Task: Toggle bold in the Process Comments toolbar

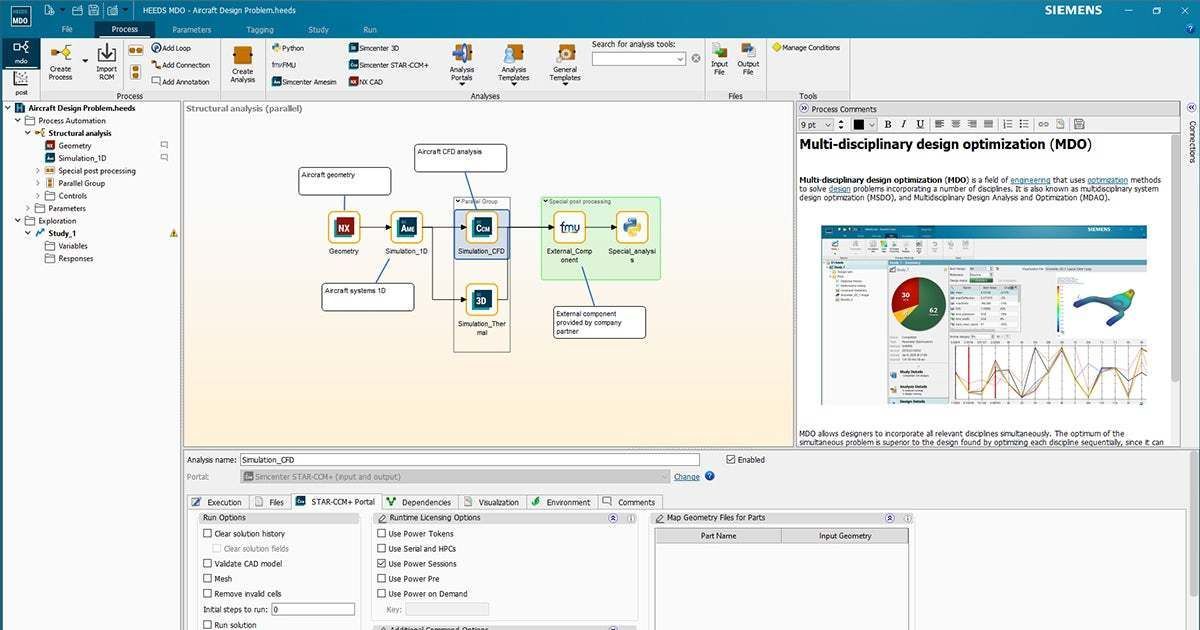Action: 887,124
